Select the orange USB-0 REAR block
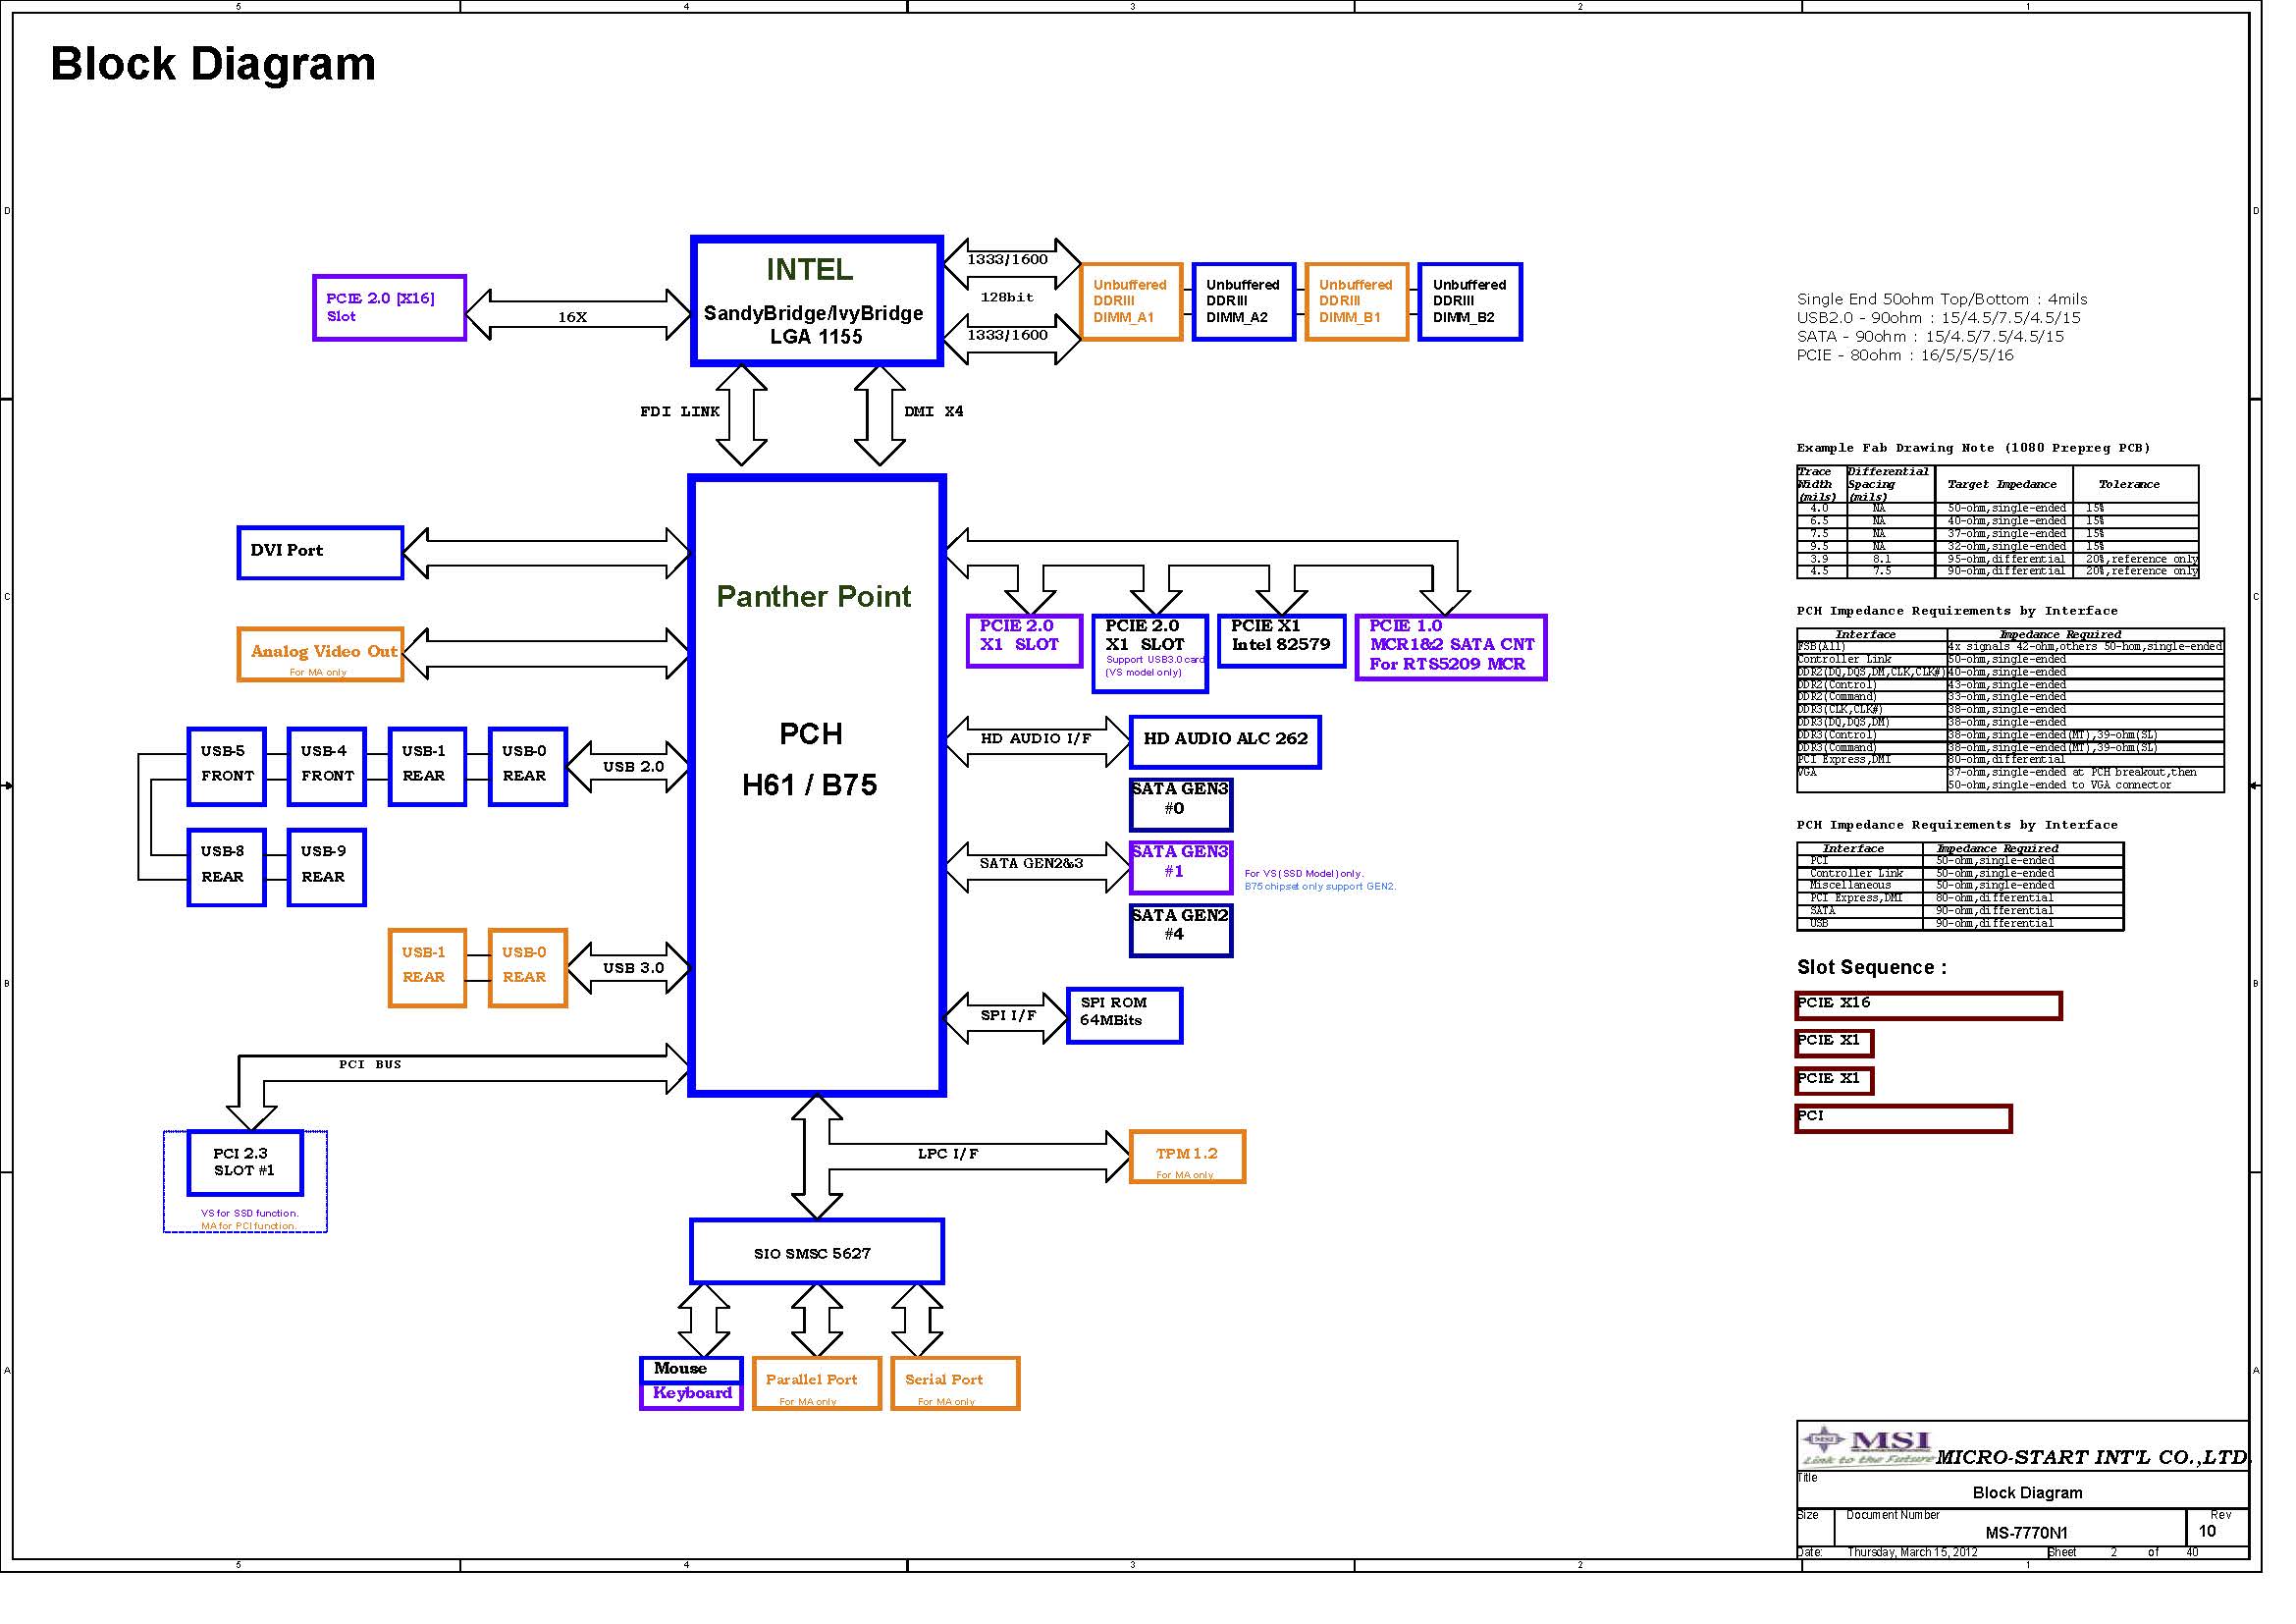This screenshot has width=2296, height=1624. pos(528,968)
